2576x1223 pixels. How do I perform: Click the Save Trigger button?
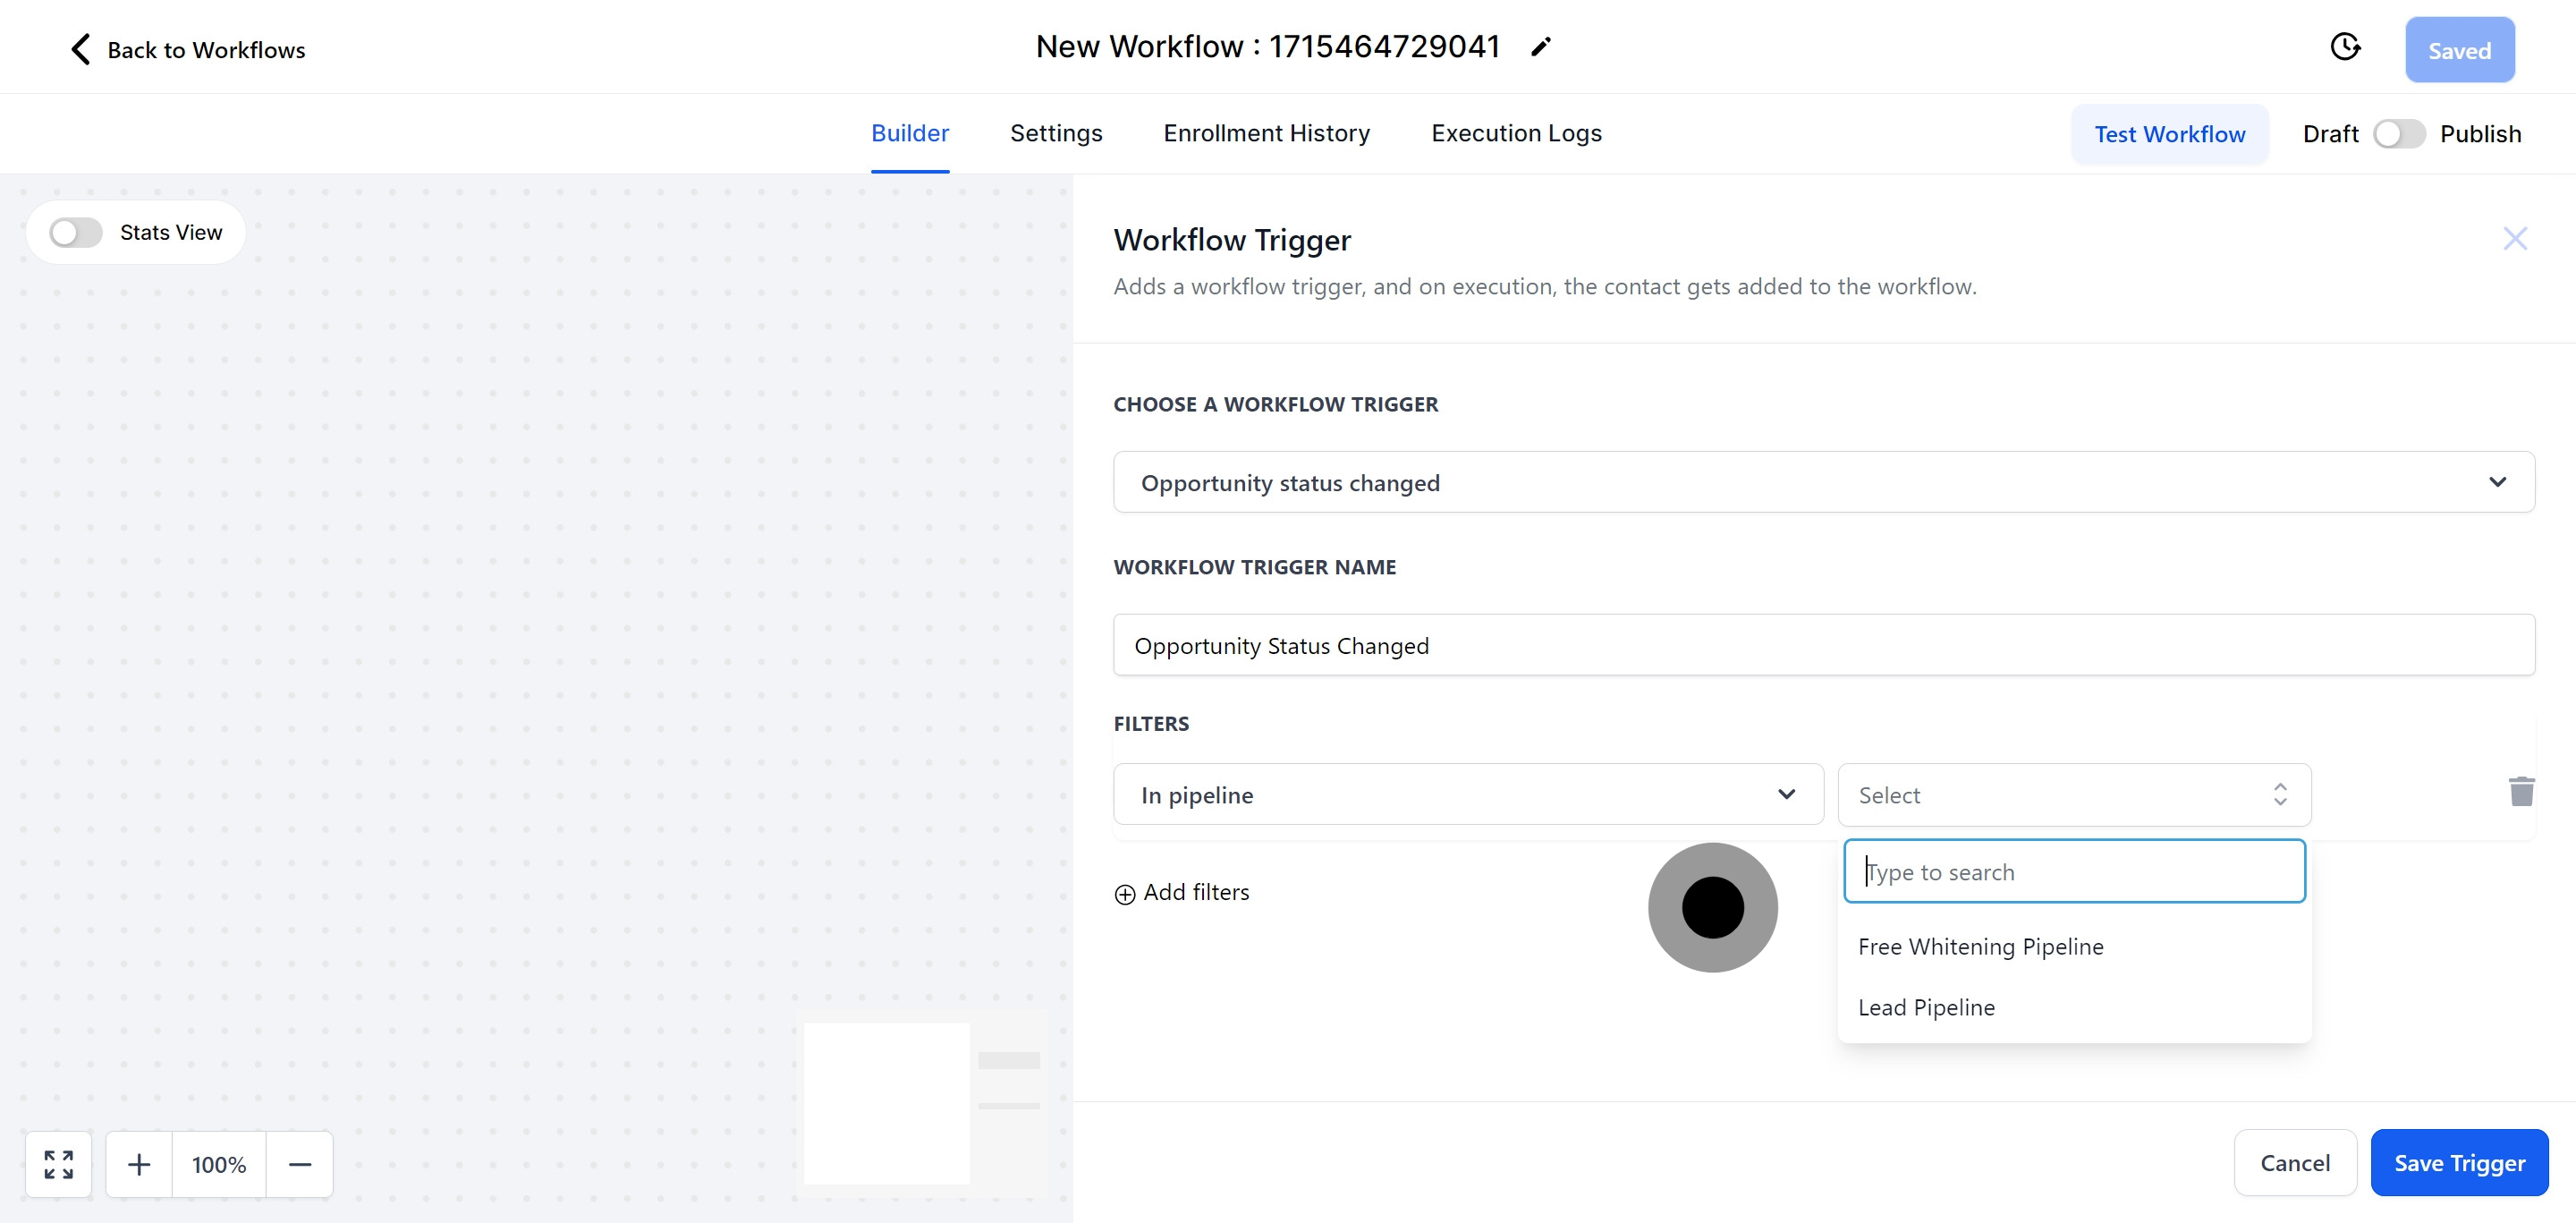pyautogui.click(x=2458, y=1162)
